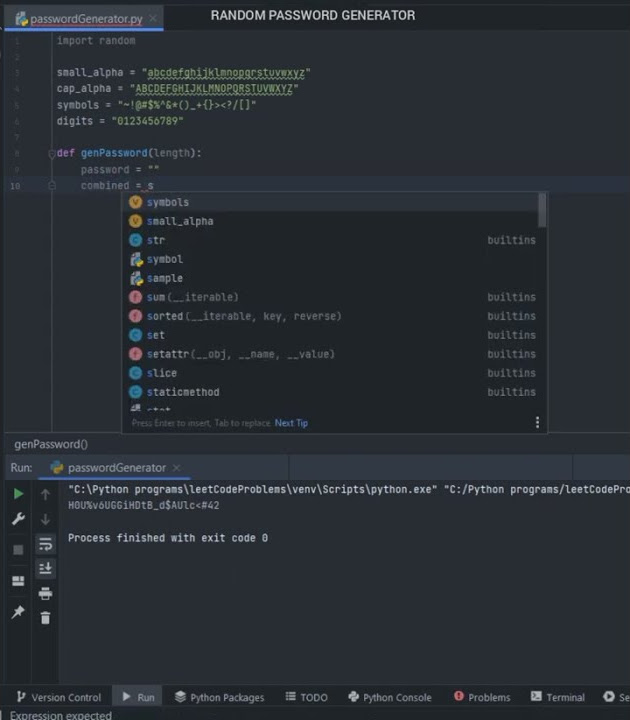Clear console output with trash icon
630x720 pixels.
(x=45, y=618)
